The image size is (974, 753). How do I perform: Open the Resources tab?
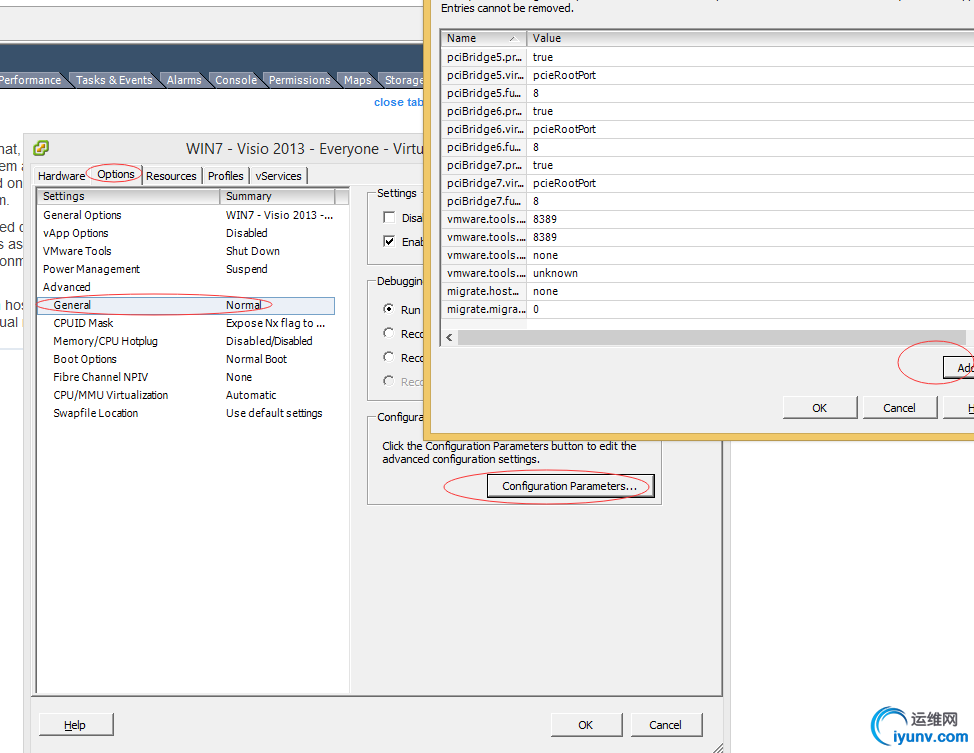[171, 176]
